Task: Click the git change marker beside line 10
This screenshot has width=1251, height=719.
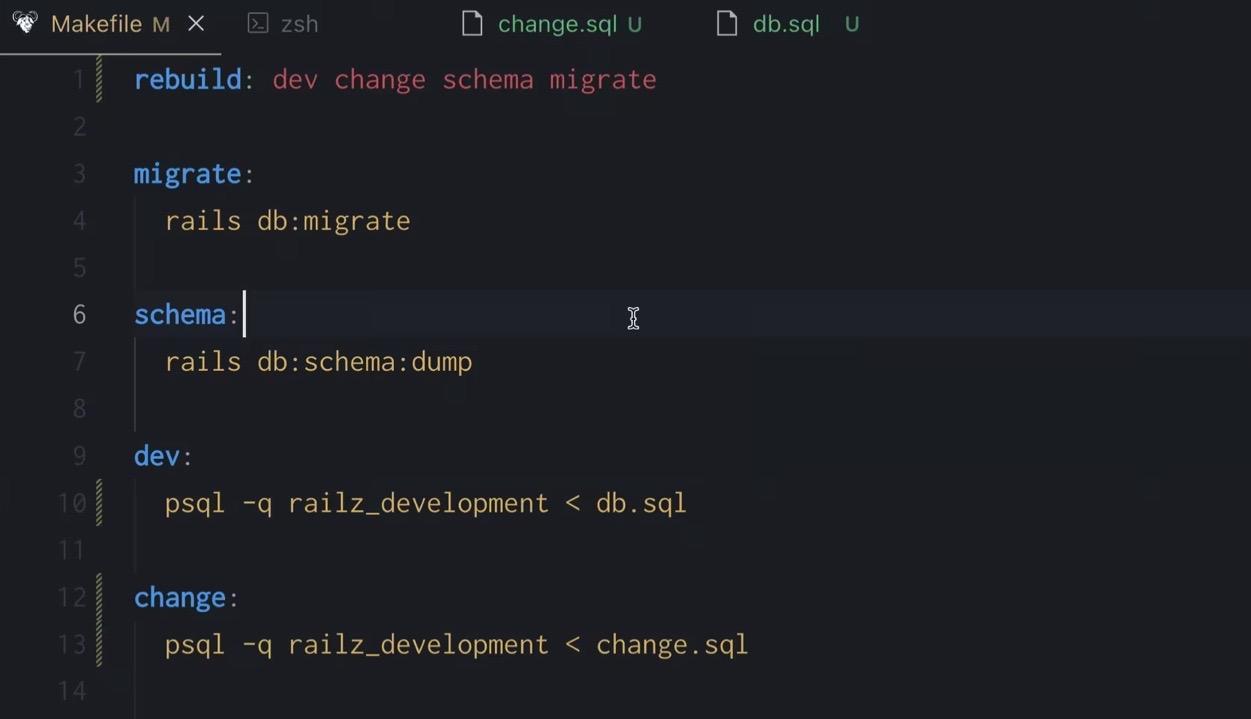Action: tap(99, 502)
